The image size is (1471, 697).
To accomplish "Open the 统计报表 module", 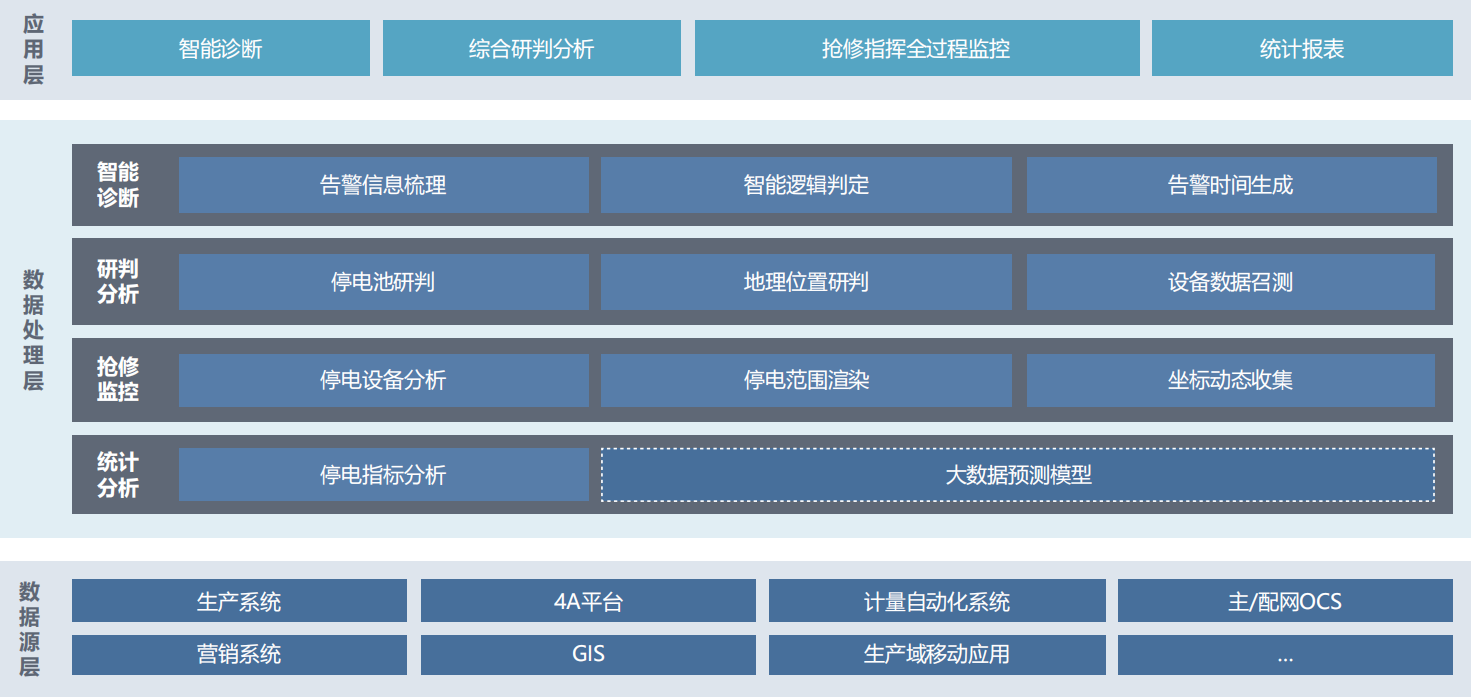I will coord(1300,46).
